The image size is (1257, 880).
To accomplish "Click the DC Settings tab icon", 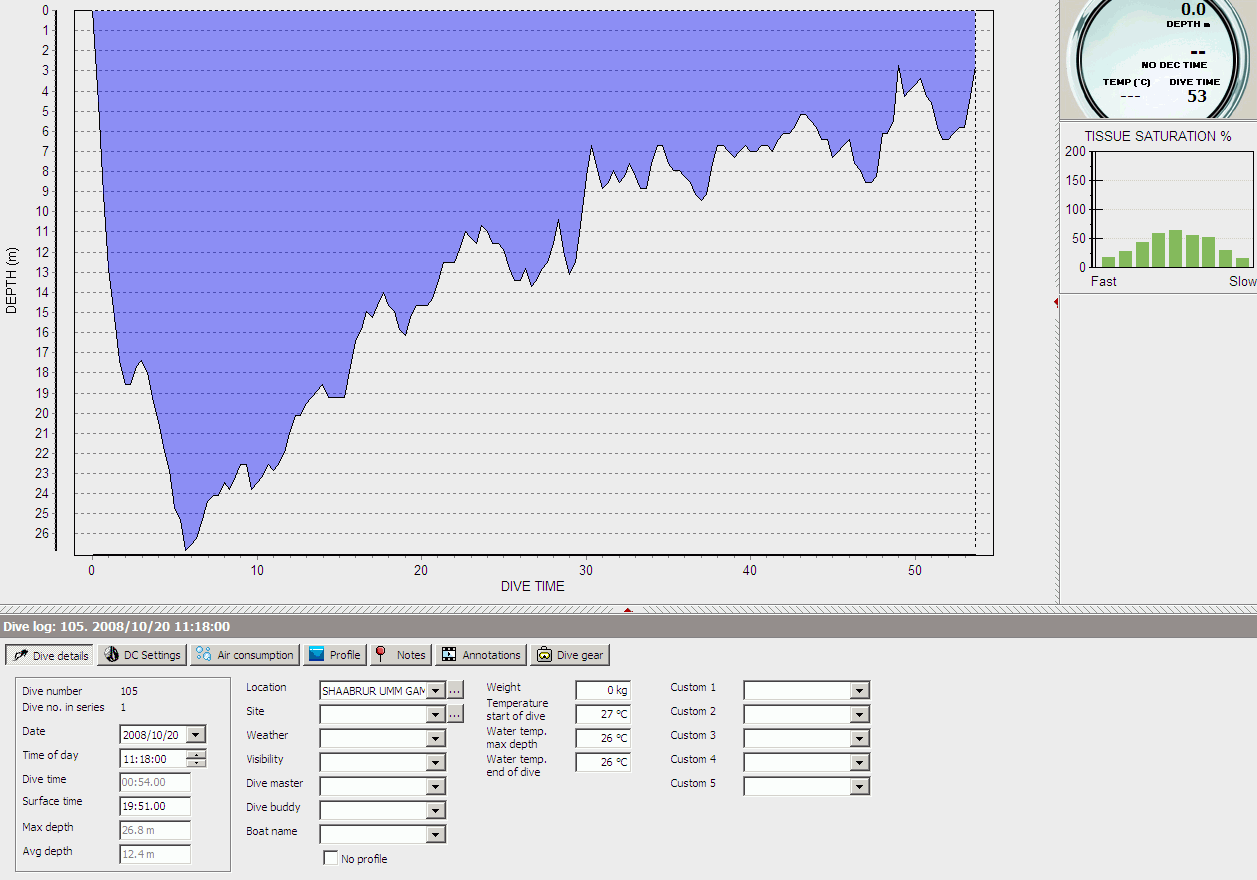I will 111,655.
